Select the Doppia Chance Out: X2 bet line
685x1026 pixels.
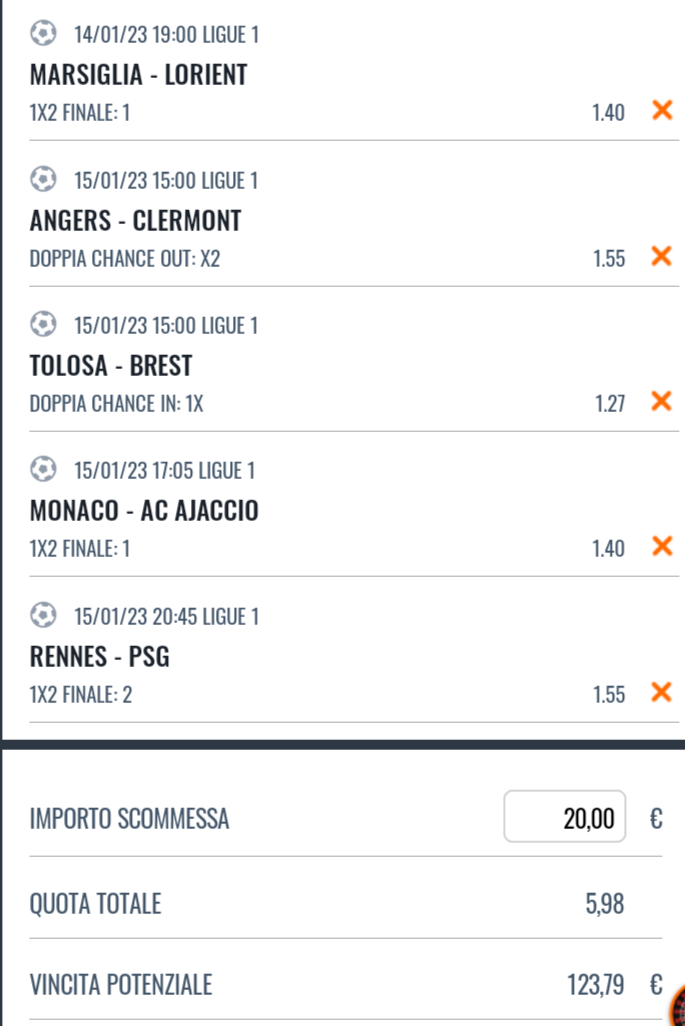click(125, 258)
